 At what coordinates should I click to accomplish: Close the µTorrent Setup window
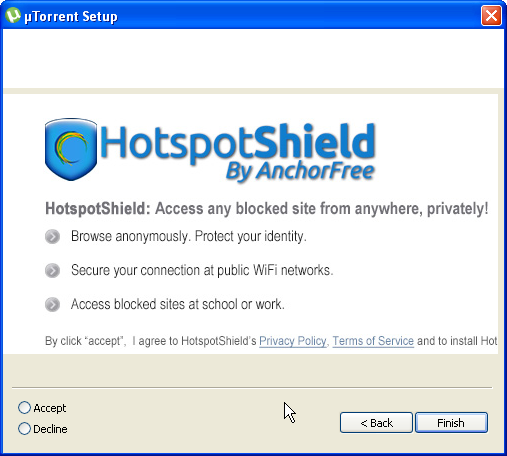tap(491, 16)
